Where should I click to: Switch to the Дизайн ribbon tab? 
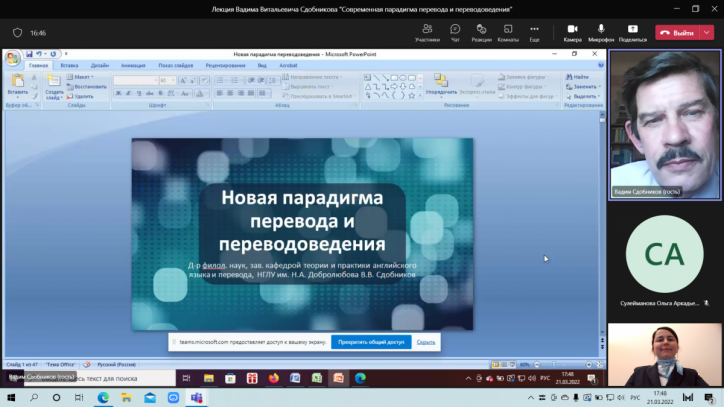tap(100, 66)
